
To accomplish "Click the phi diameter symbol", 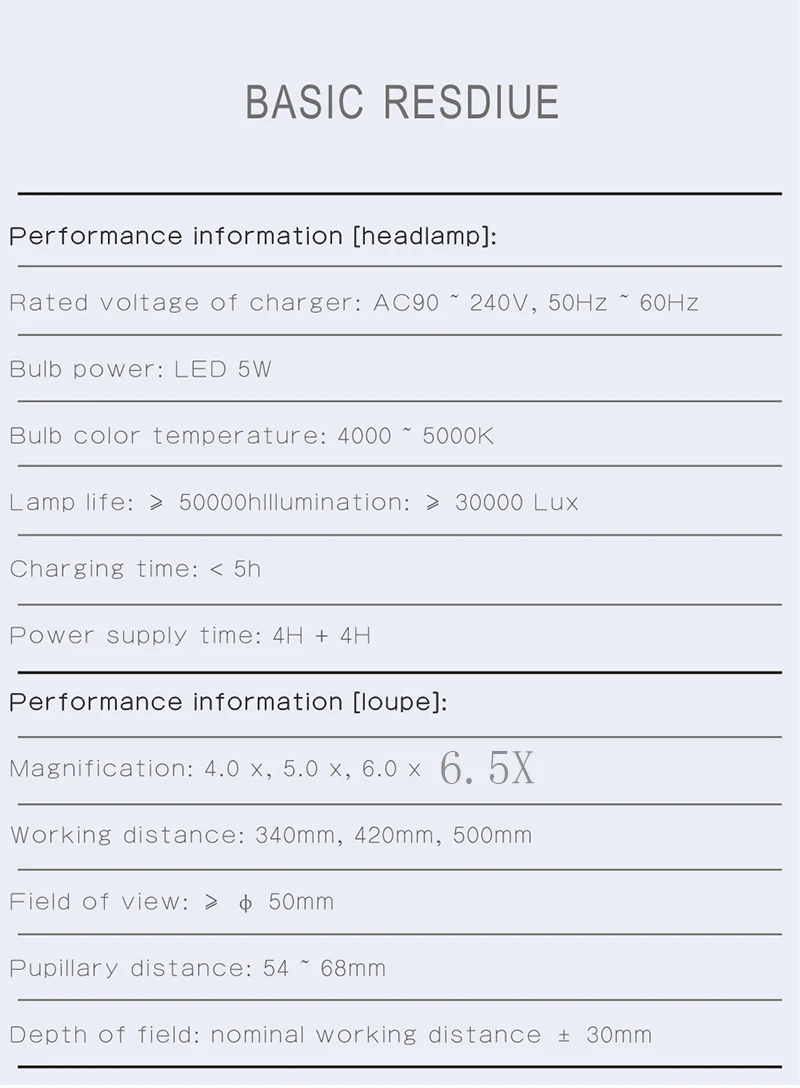I will (x=245, y=903).
